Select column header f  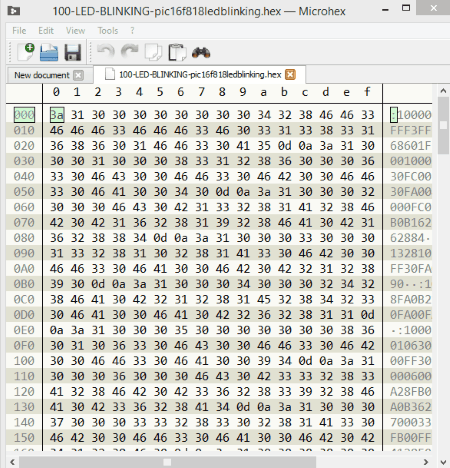click(367, 92)
